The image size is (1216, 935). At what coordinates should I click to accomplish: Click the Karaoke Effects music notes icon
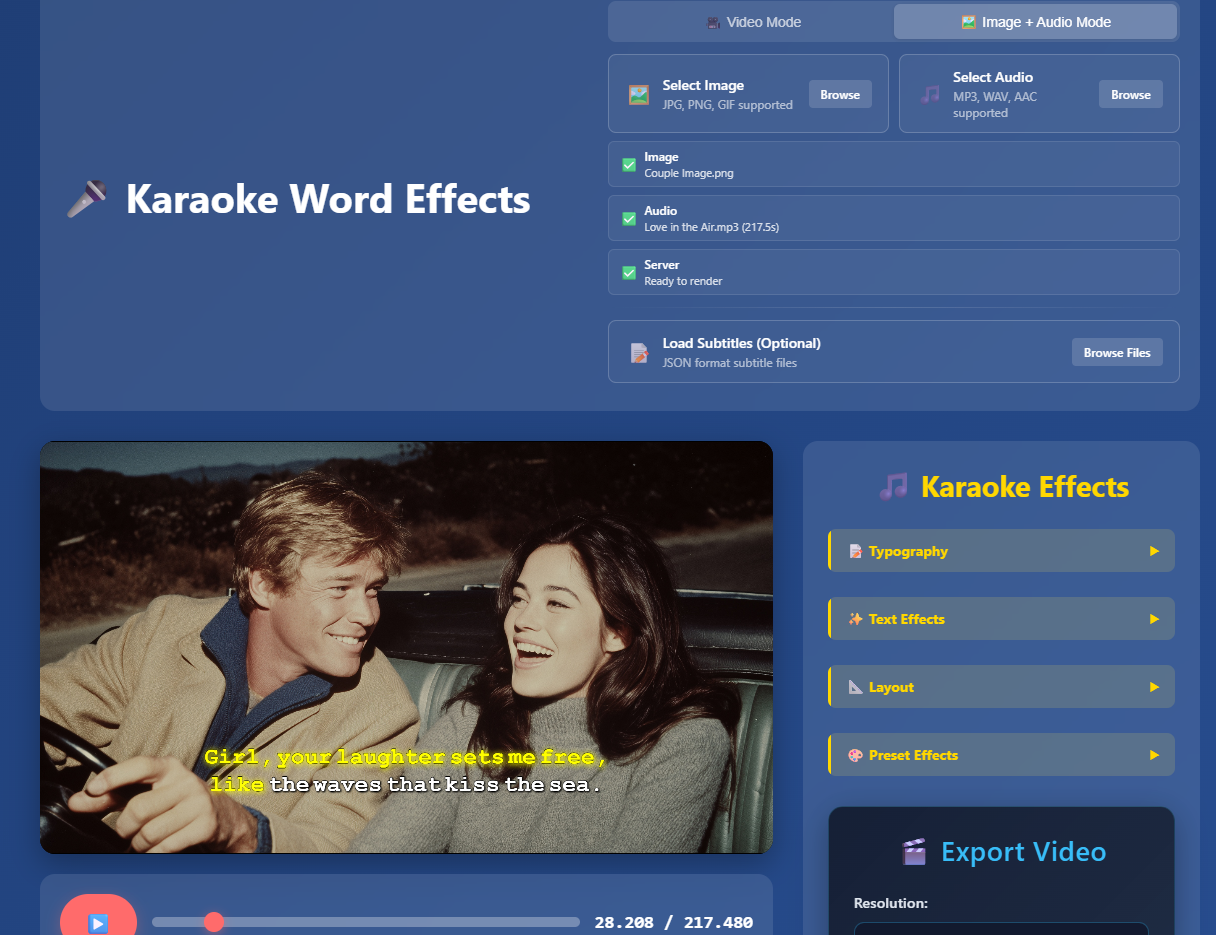[x=893, y=487]
